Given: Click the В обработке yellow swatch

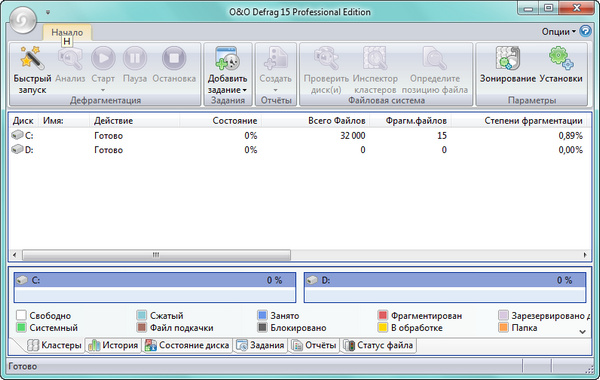Looking at the screenshot, I should pyautogui.click(x=383, y=328).
